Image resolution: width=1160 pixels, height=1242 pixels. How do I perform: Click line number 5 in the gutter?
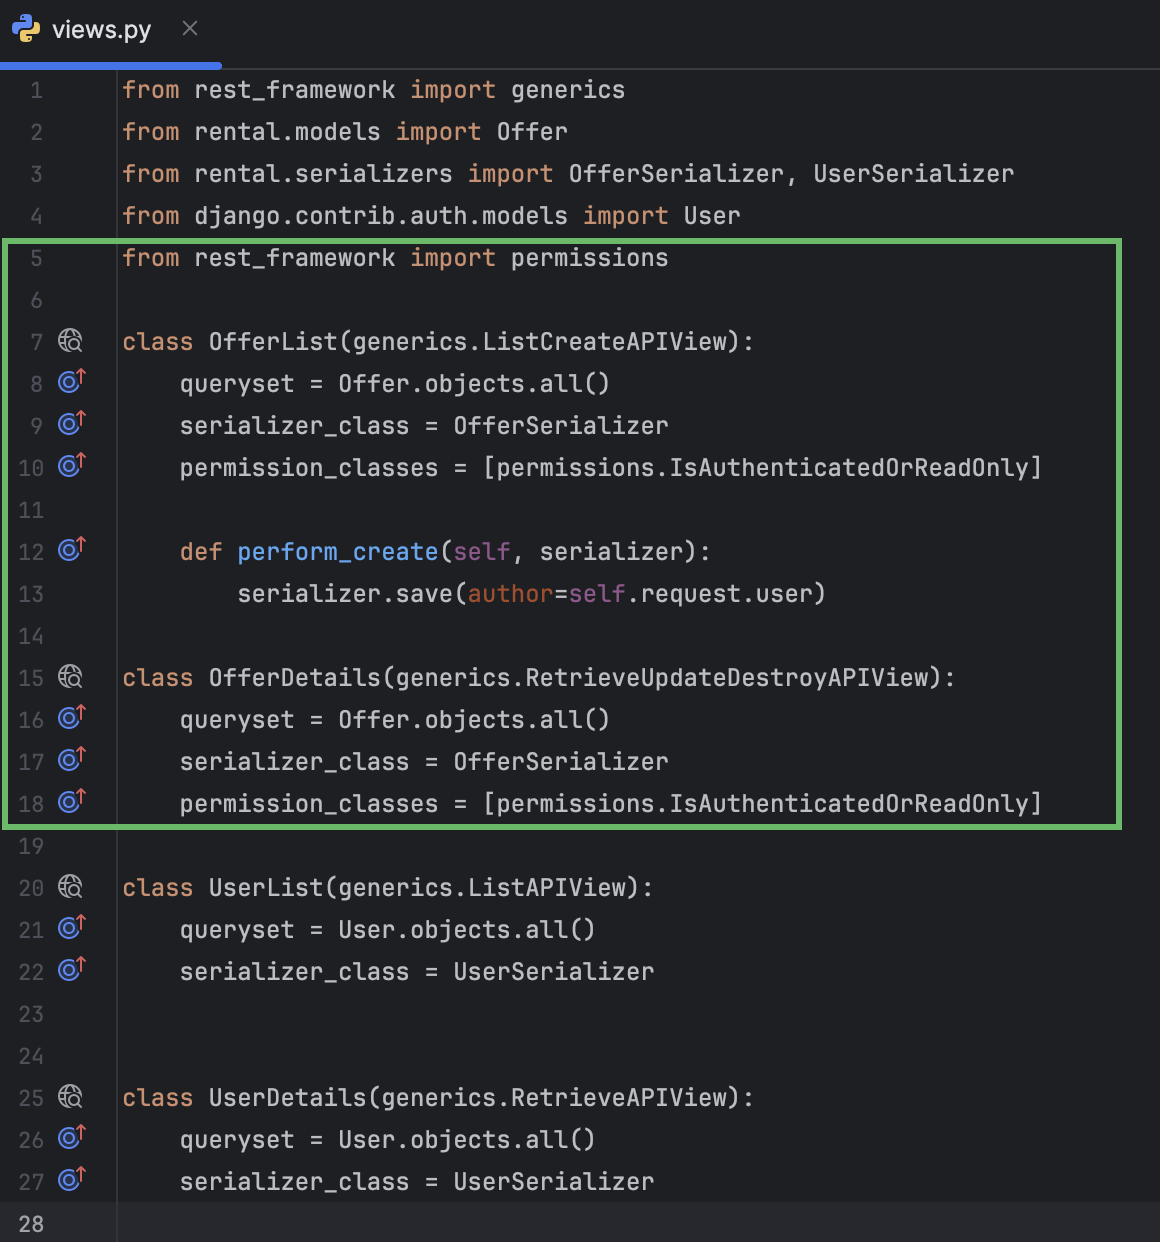[36, 258]
